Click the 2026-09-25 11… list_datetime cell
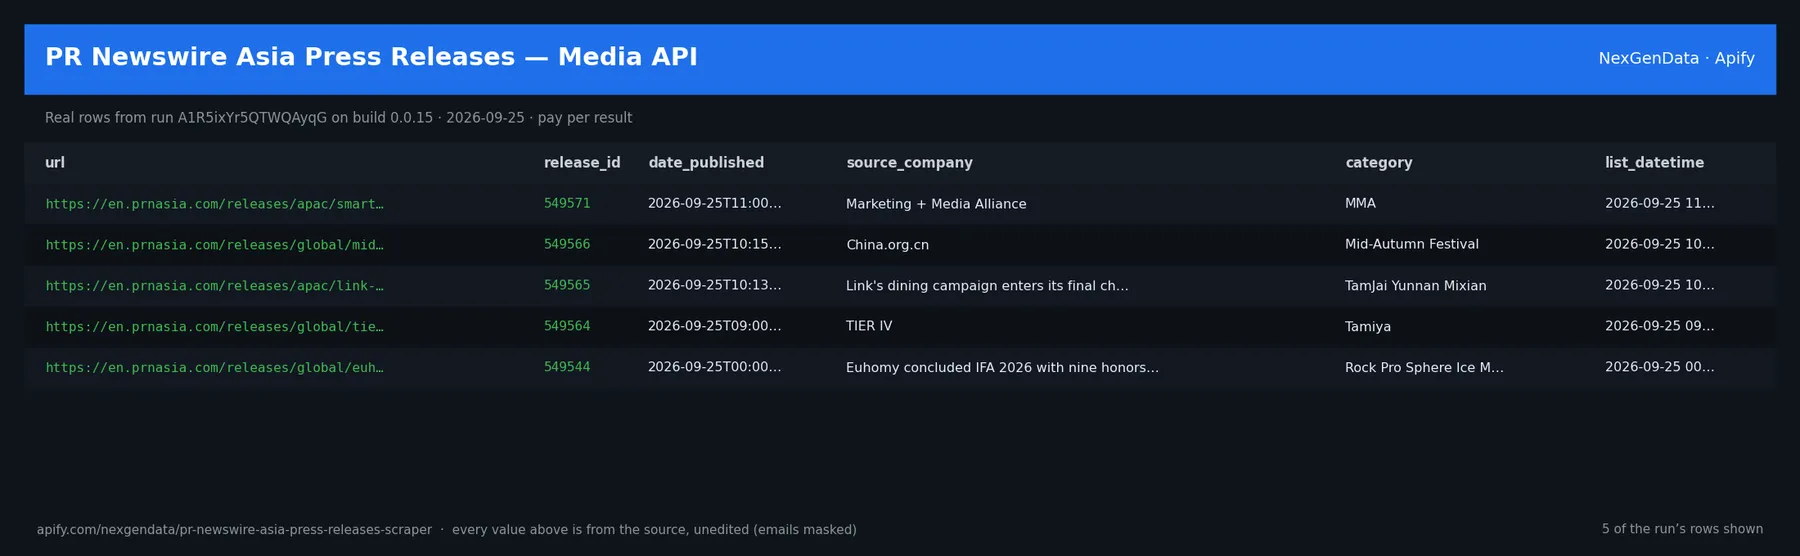1800x556 pixels. [x=1660, y=203]
